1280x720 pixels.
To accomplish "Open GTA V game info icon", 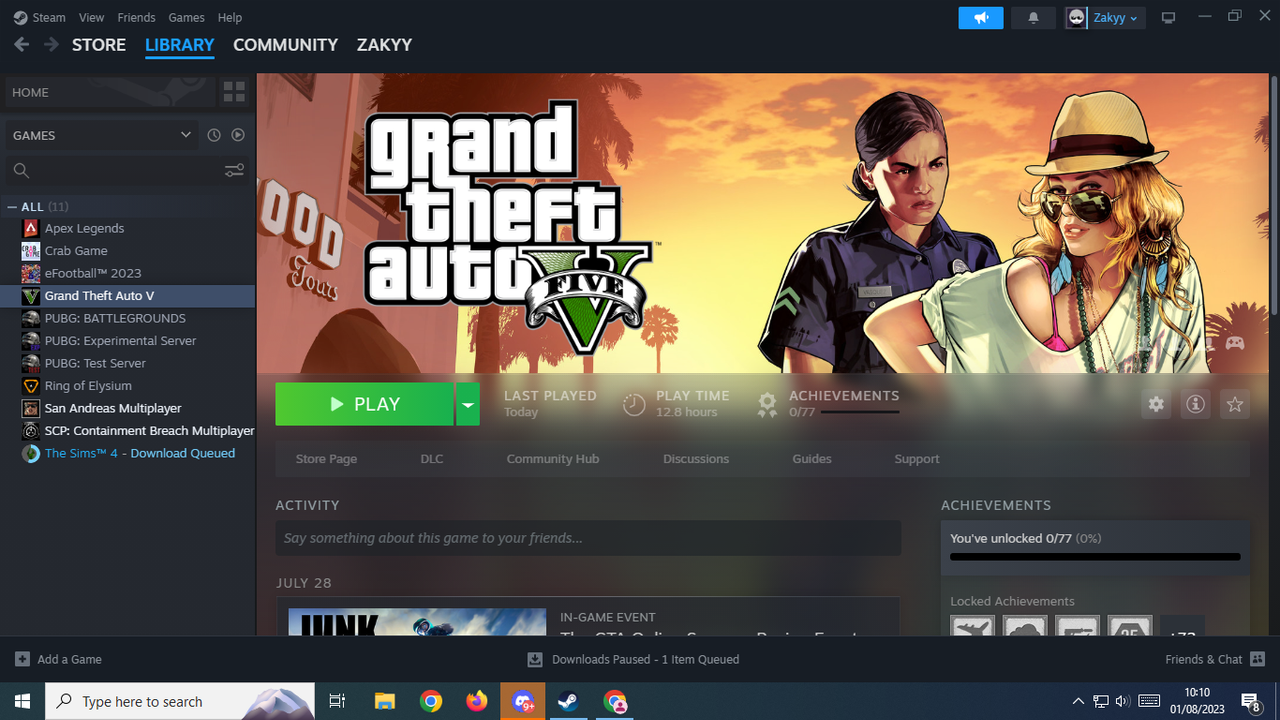I will click(1195, 404).
